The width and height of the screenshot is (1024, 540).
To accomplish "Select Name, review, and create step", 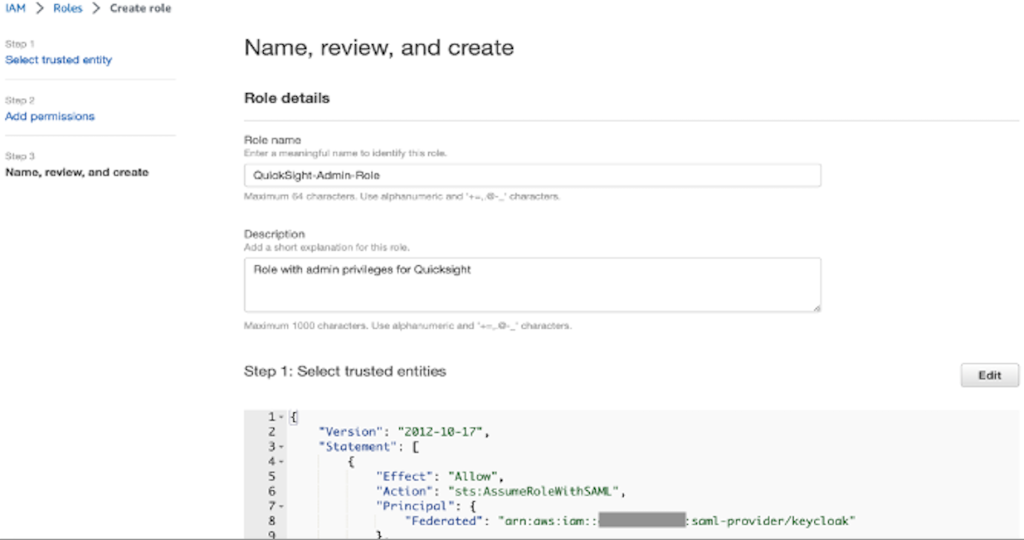I will click(77, 172).
